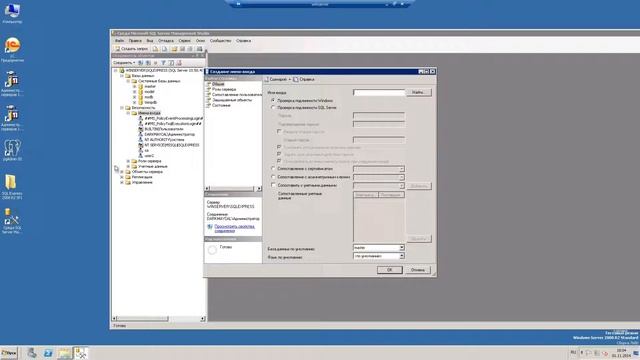Screen dimensions: 640x360
Task: Open the Соединить dropdown in Object Explorer
Action: coord(124,63)
